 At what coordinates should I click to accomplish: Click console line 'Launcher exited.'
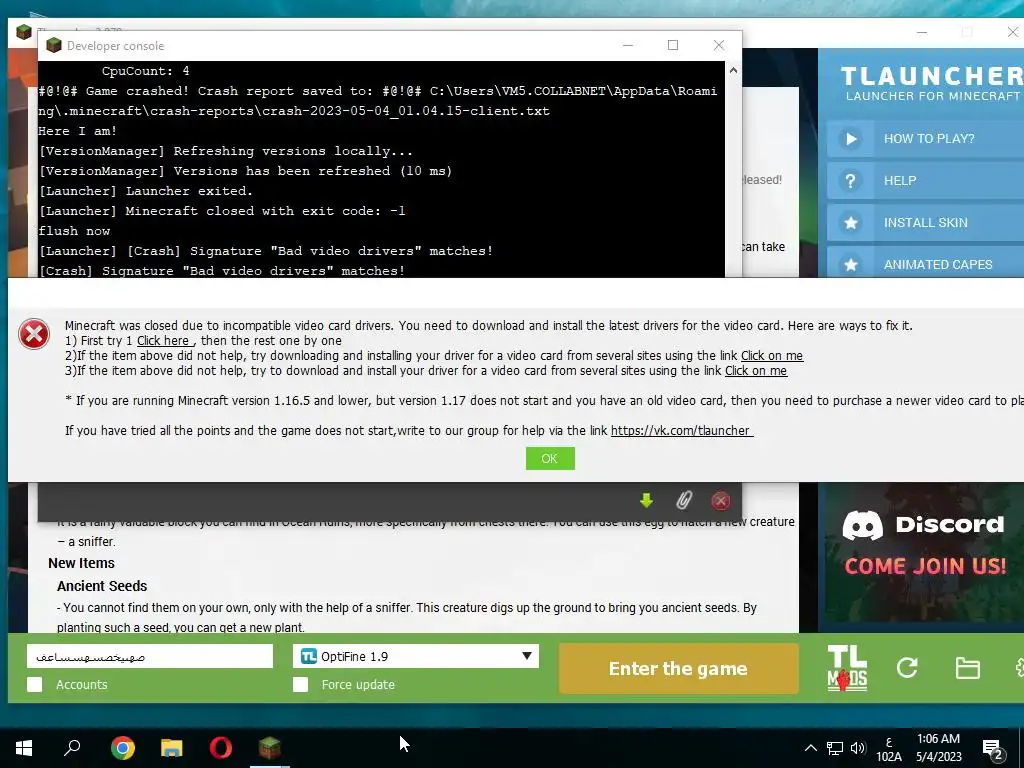[x=146, y=191]
